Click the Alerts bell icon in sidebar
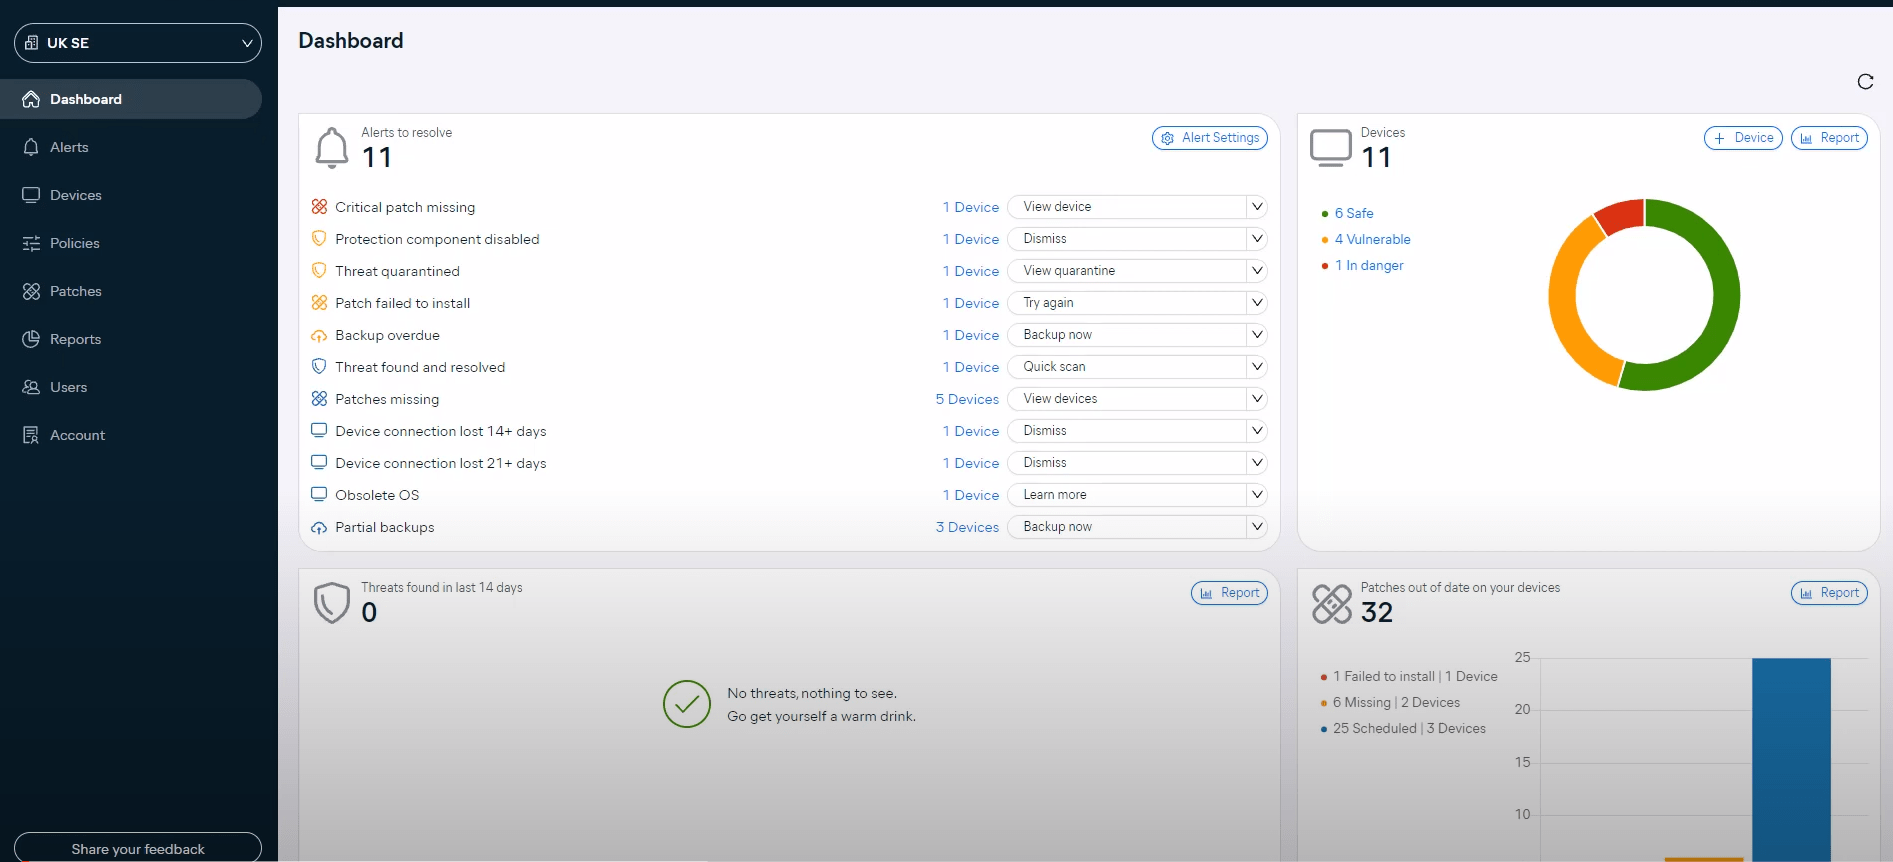Image resolution: width=1893 pixels, height=862 pixels. click(31, 147)
